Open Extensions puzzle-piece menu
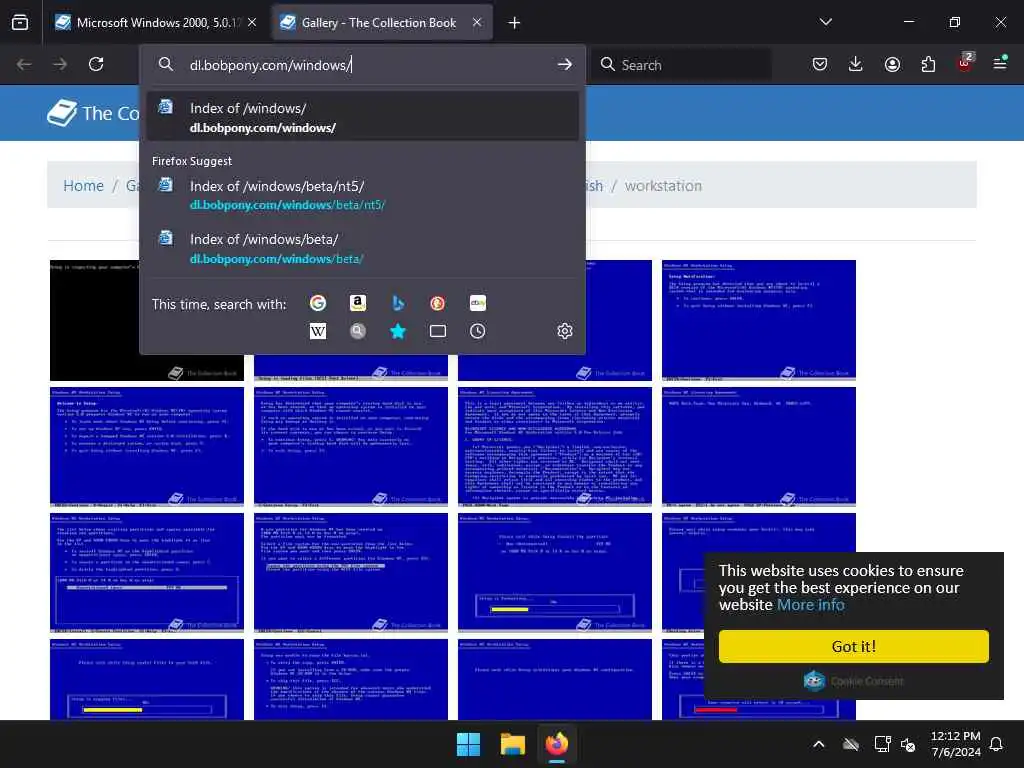This screenshot has height=768, width=1024. coord(928,64)
